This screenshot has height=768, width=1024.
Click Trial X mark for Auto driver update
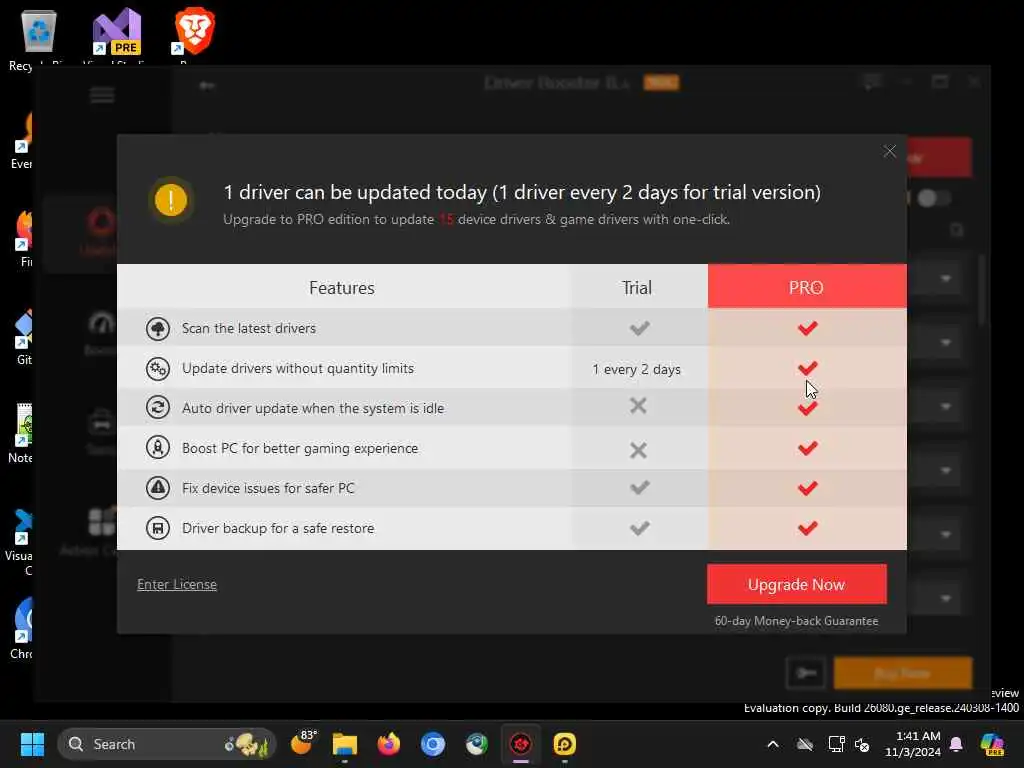[638, 406]
